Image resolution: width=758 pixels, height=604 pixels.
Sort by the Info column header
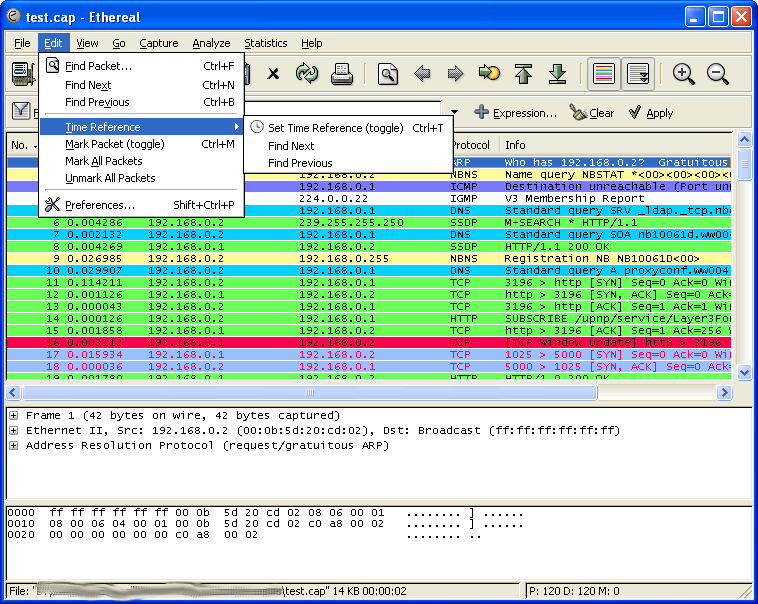(616, 145)
